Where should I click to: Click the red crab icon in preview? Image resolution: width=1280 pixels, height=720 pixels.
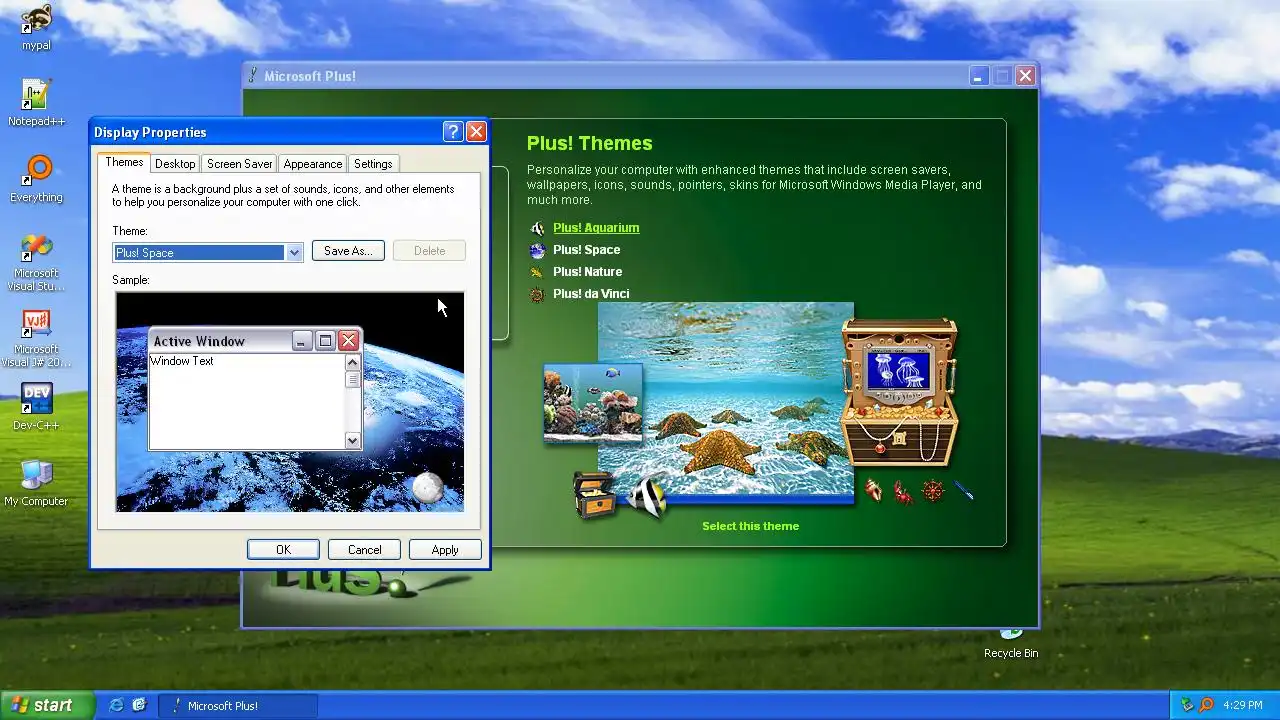pos(903,492)
